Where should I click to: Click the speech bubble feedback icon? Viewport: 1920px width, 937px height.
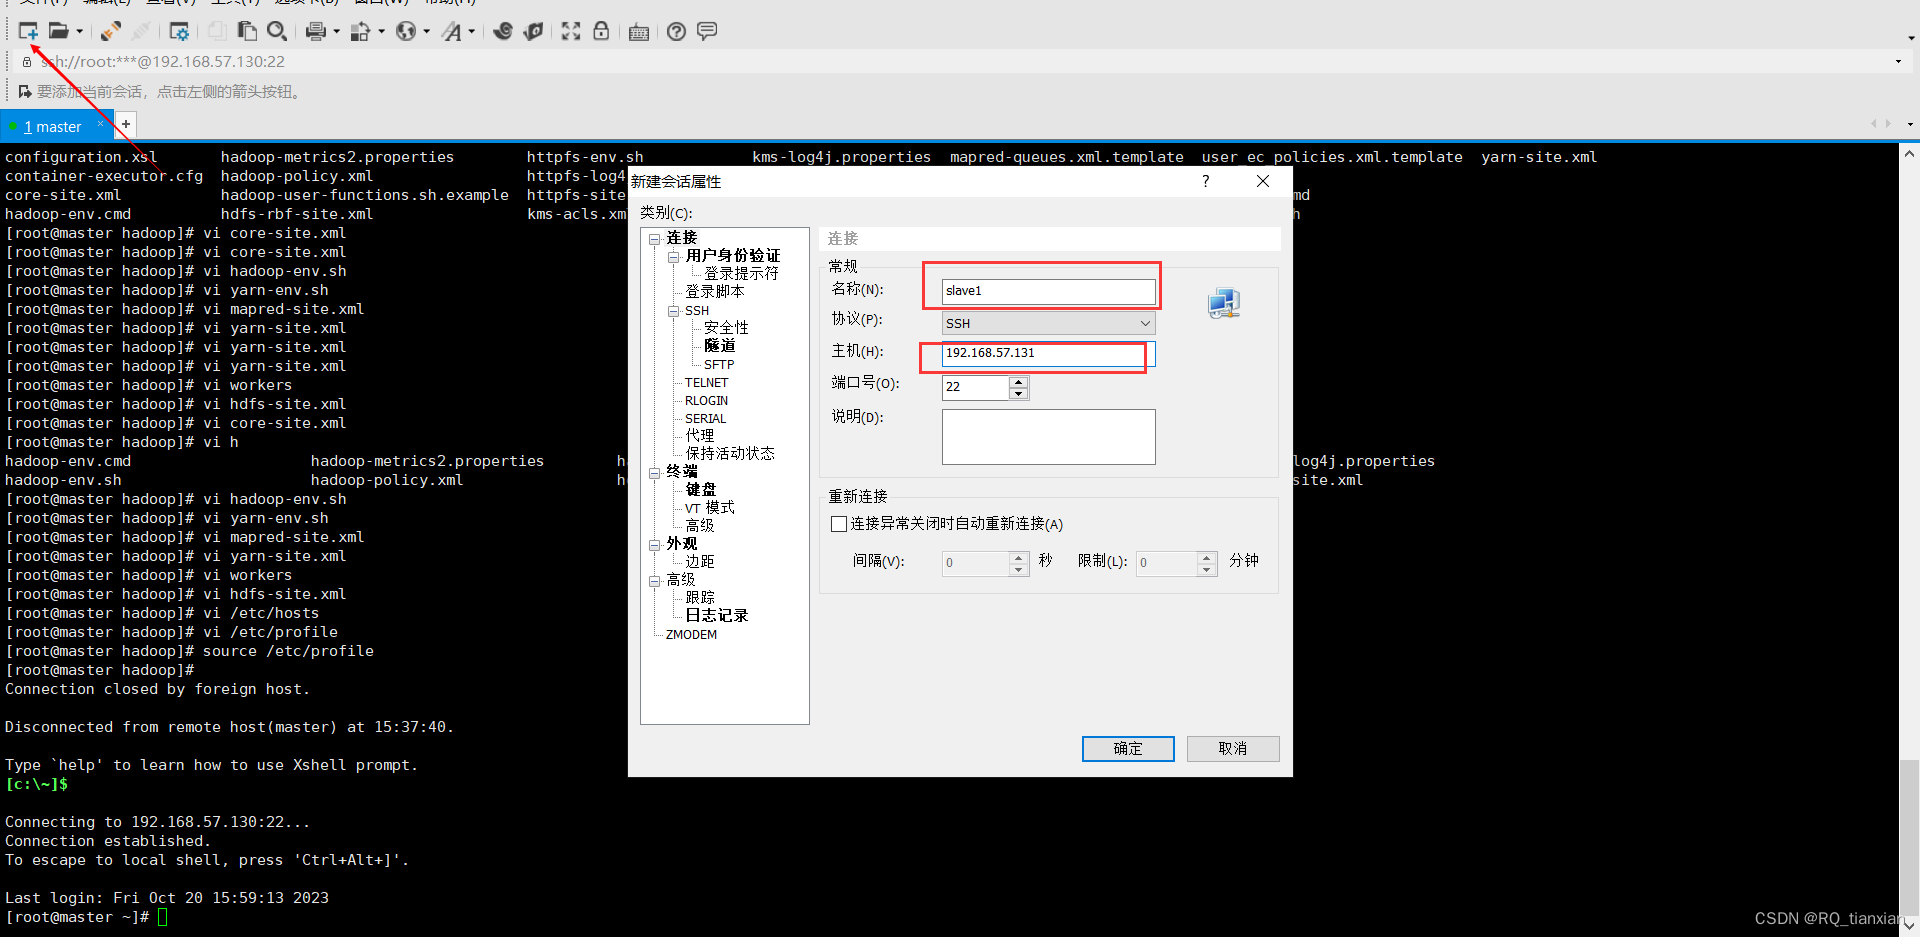[x=707, y=31]
